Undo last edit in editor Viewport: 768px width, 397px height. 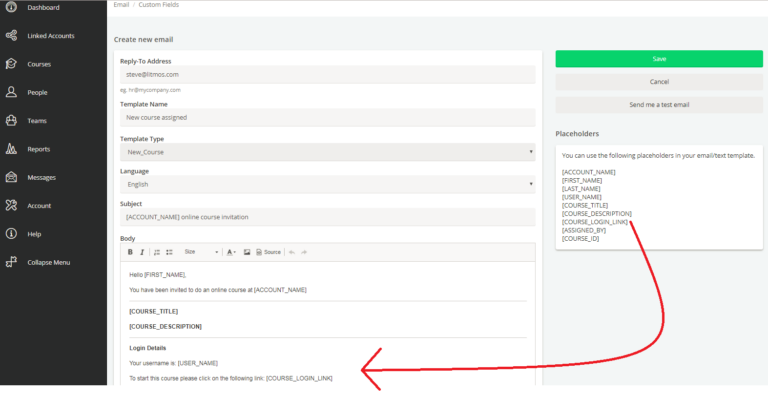pyautogui.click(x=292, y=252)
